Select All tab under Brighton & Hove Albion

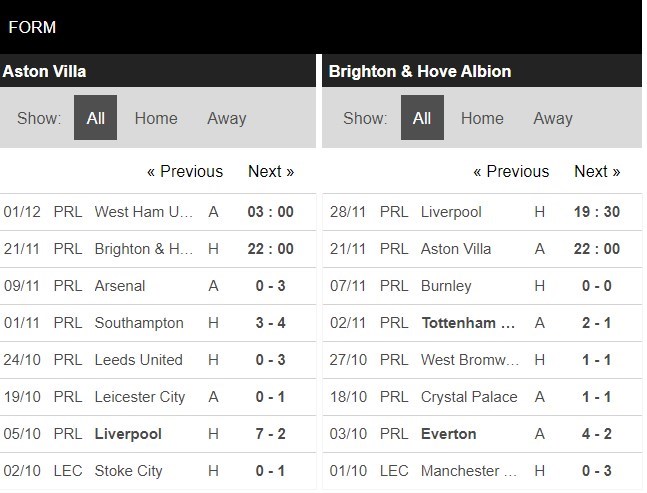click(x=422, y=118)
